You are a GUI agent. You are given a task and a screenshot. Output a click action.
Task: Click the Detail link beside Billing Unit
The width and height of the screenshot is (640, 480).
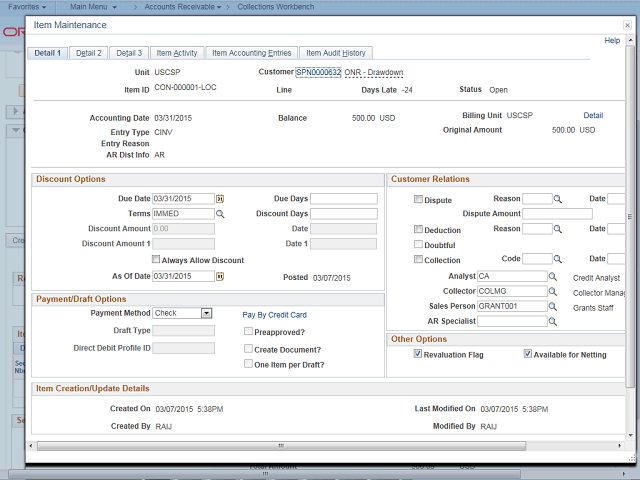coord(593,116)
